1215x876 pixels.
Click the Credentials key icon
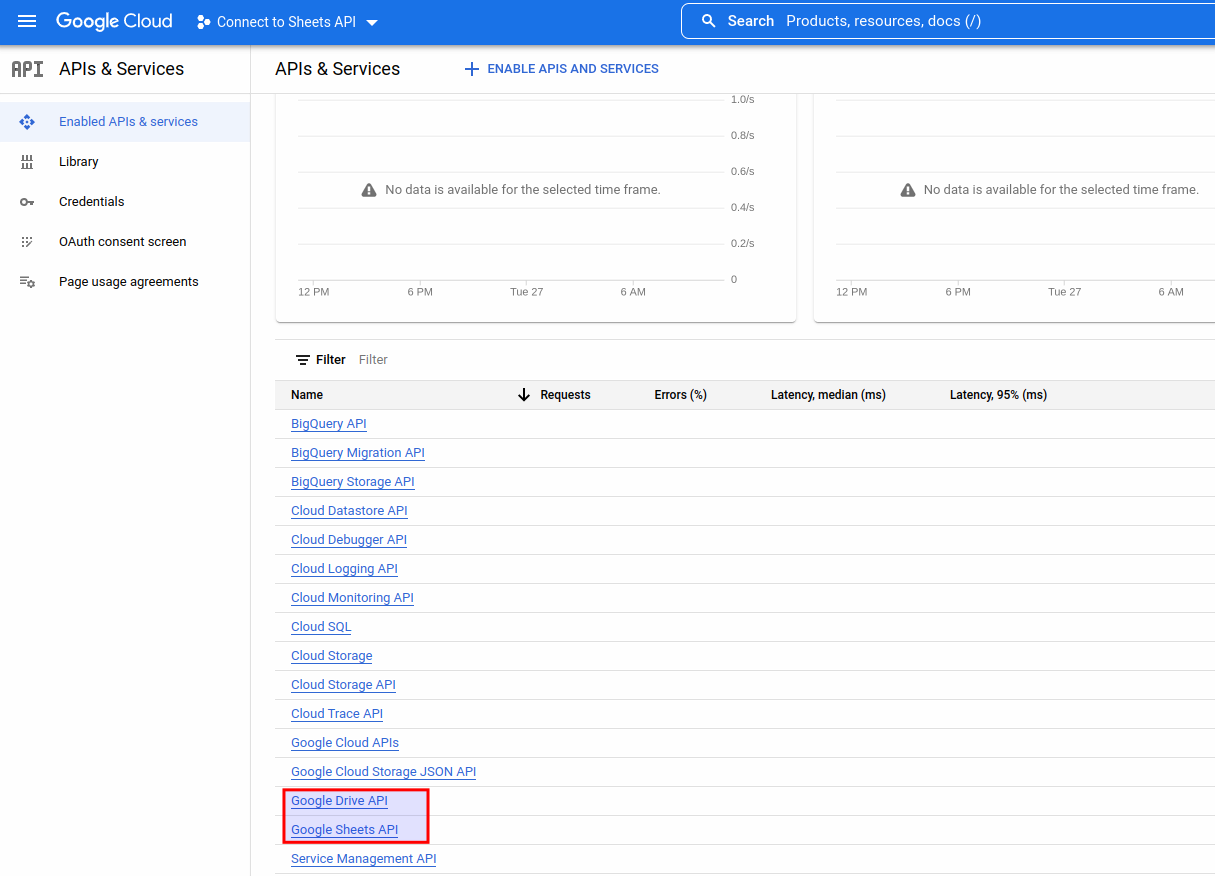[x=27, y=202]
